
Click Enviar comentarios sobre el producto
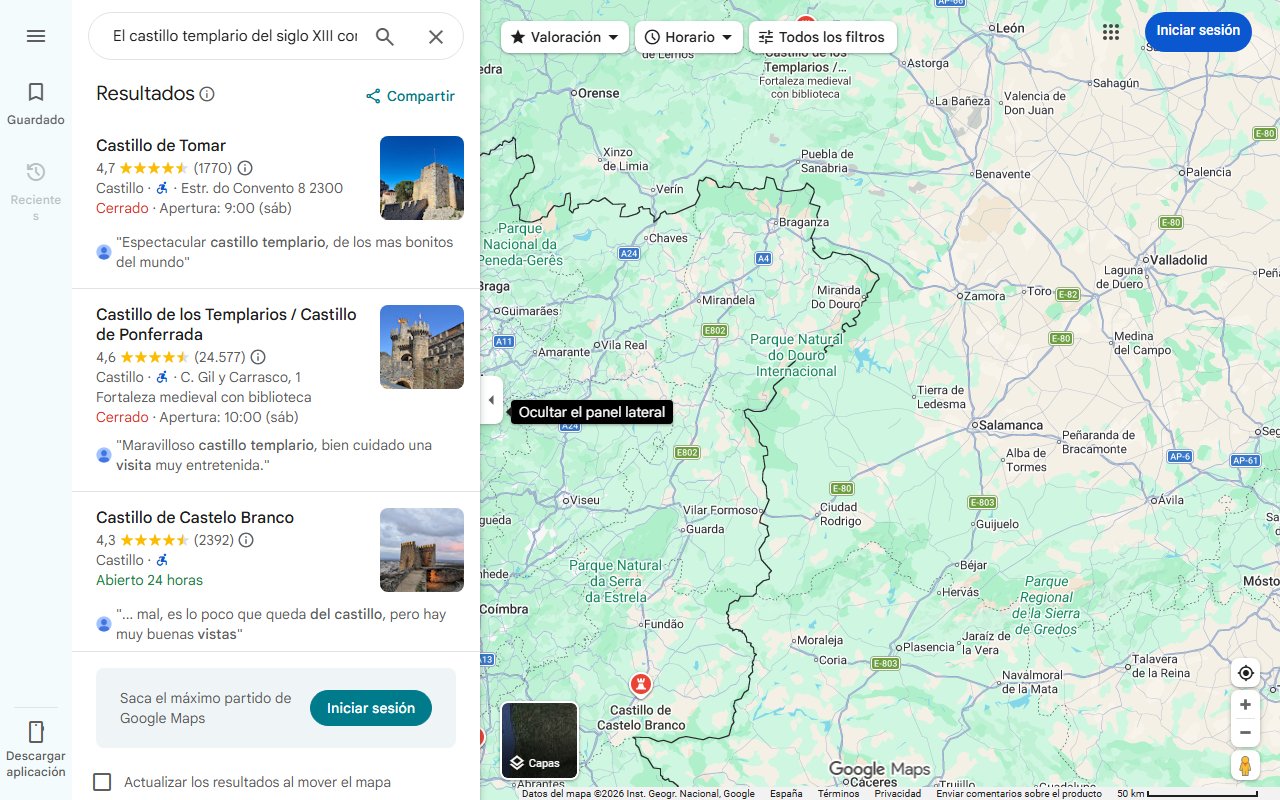pos(1019,794)
